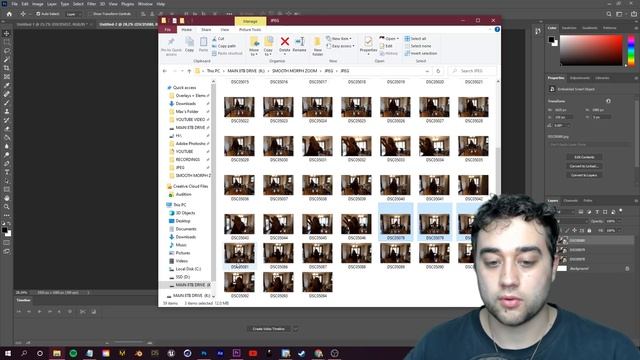Click Delete in the Explorer ribbon
The width and height of the screenshot is (640, 360).
pos(284,44)
